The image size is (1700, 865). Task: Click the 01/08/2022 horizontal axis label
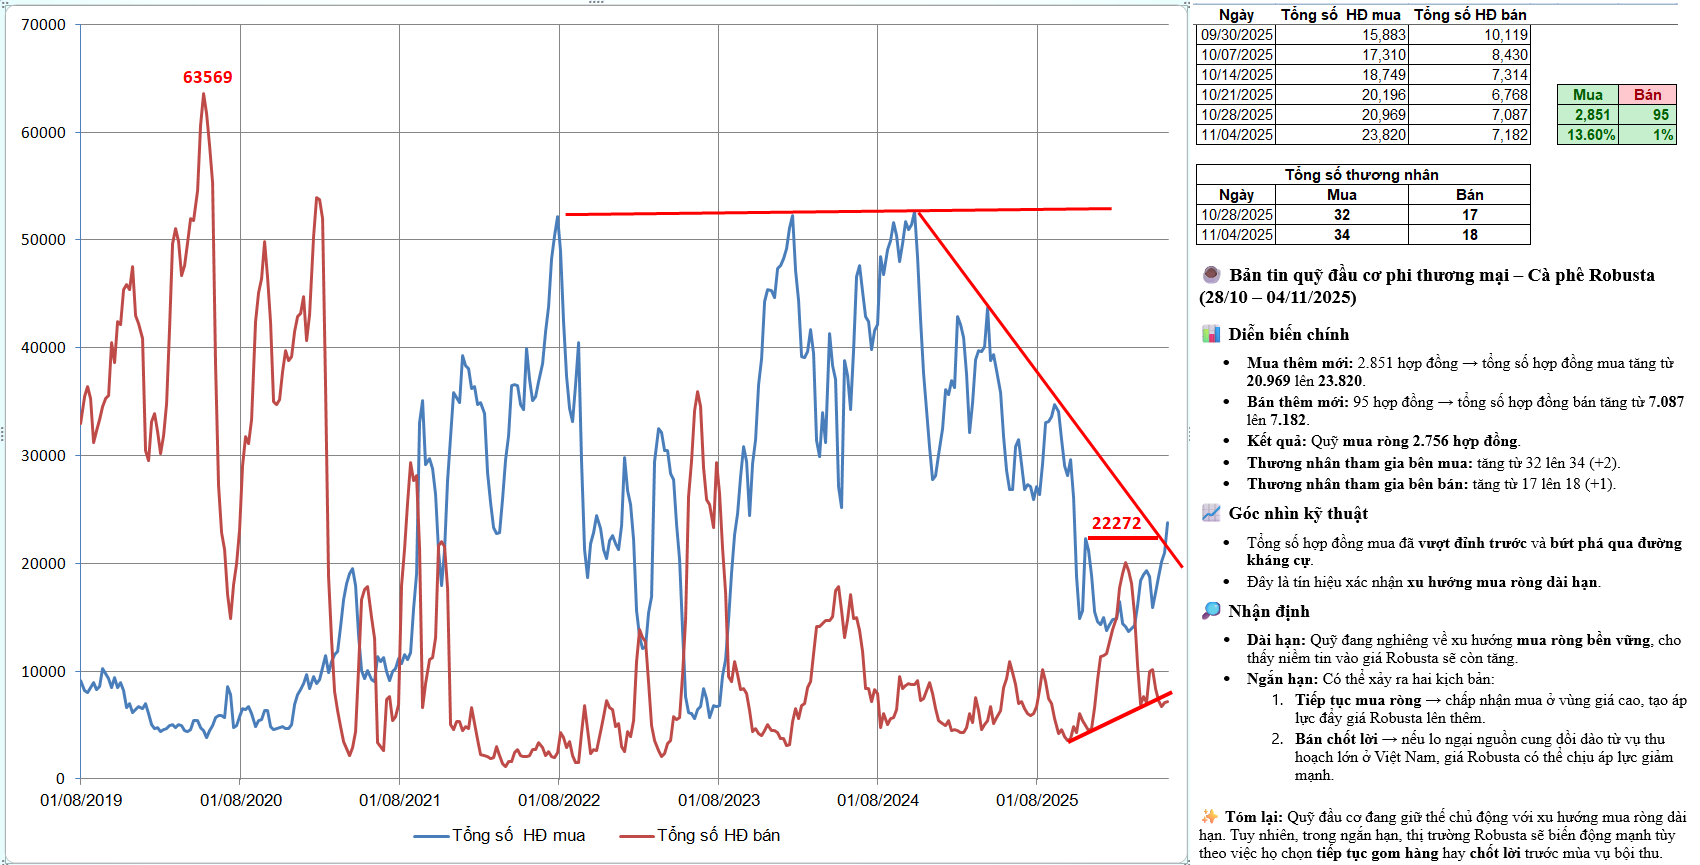(x=559, y=800)
